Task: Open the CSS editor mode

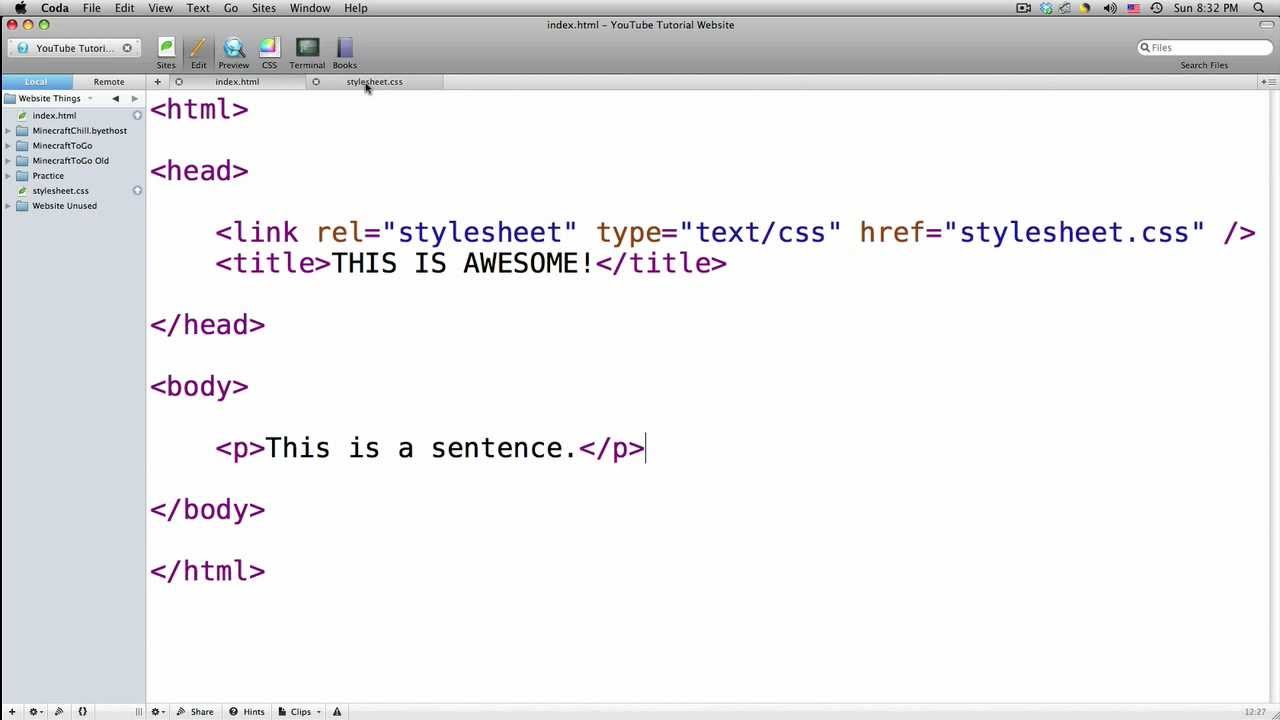Action: tap(269, 53)
